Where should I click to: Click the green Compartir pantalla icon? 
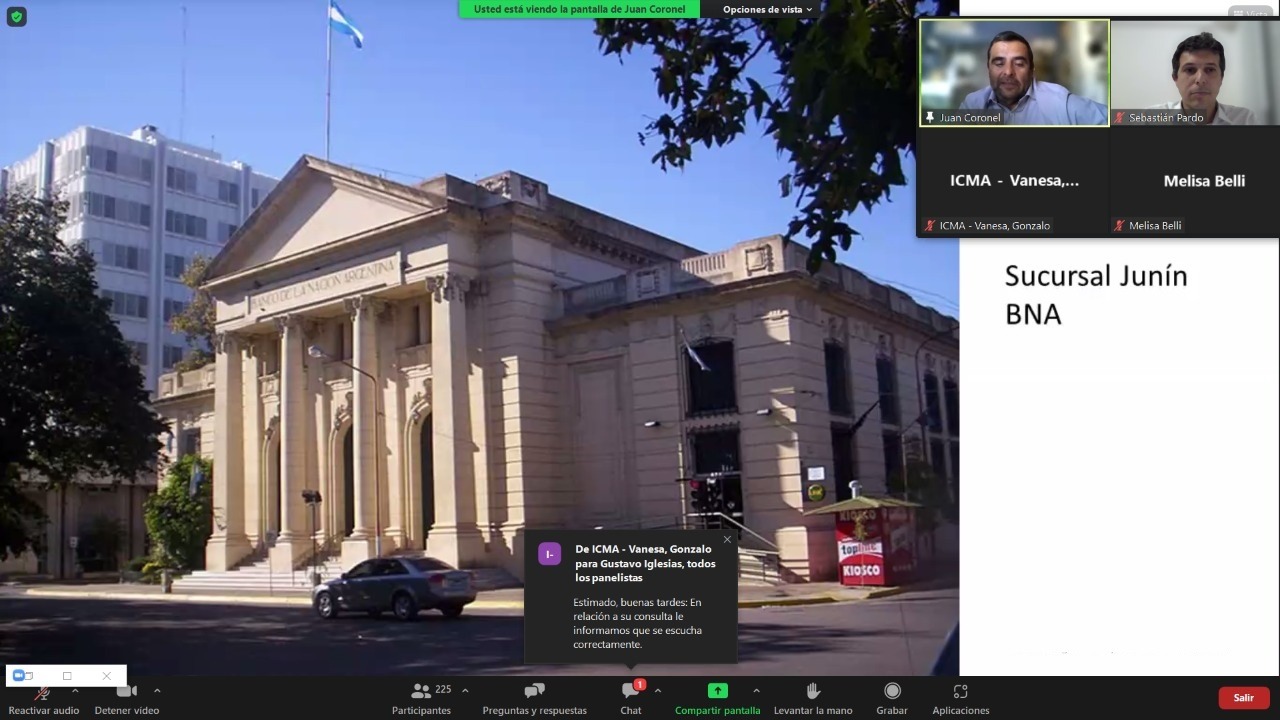point(717,691)
